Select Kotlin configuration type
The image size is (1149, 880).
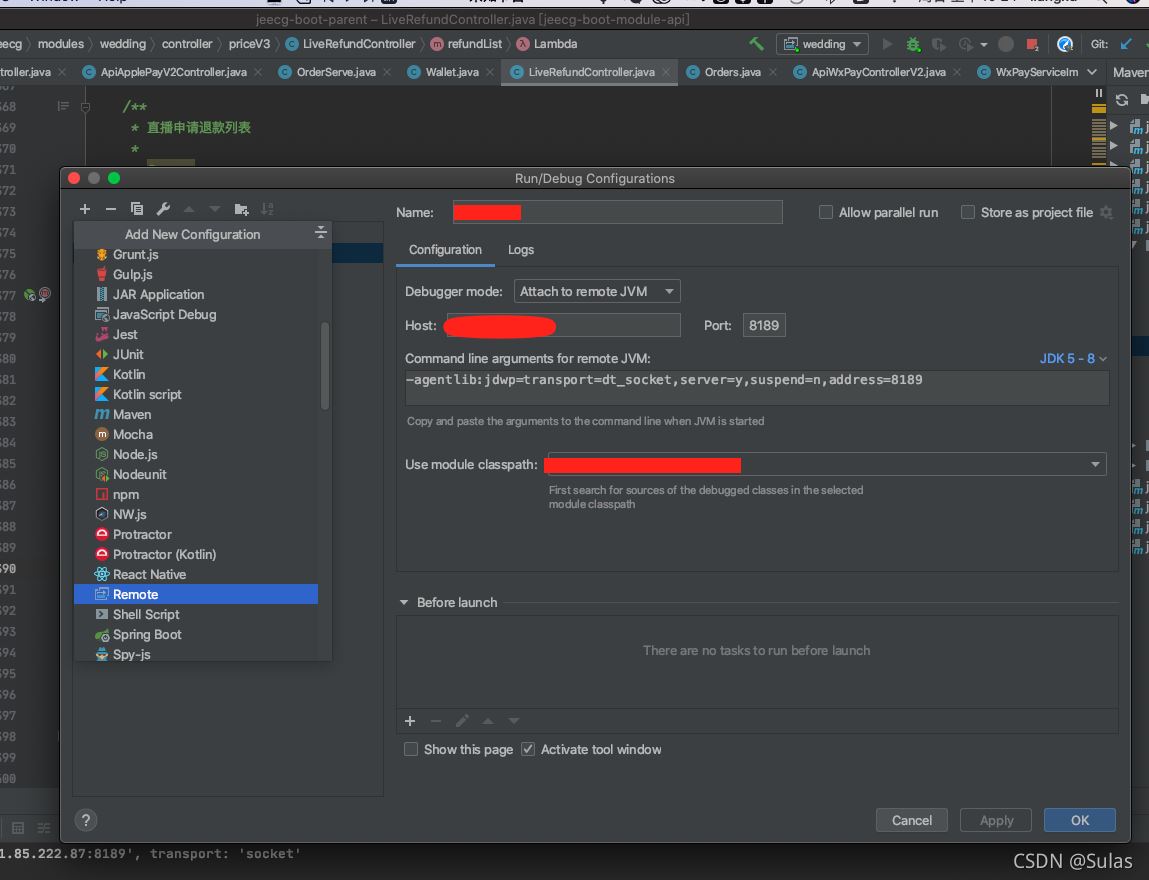point(196,374)
